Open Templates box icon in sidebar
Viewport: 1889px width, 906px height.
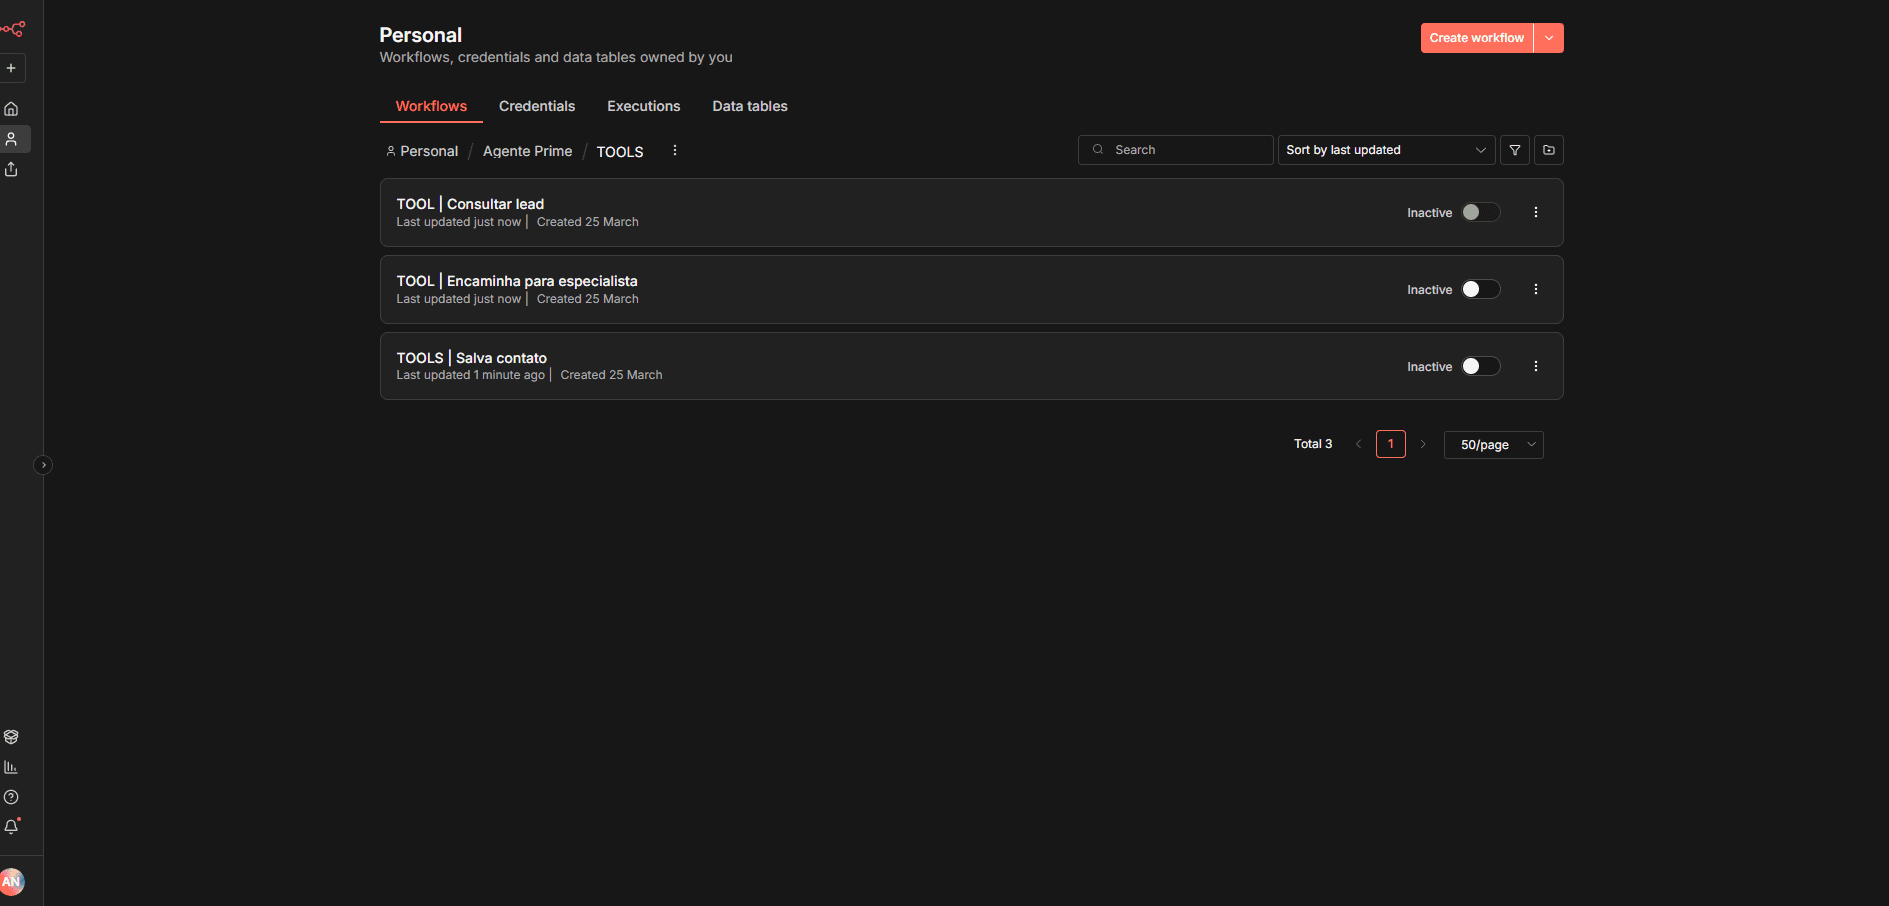[11, 737]
